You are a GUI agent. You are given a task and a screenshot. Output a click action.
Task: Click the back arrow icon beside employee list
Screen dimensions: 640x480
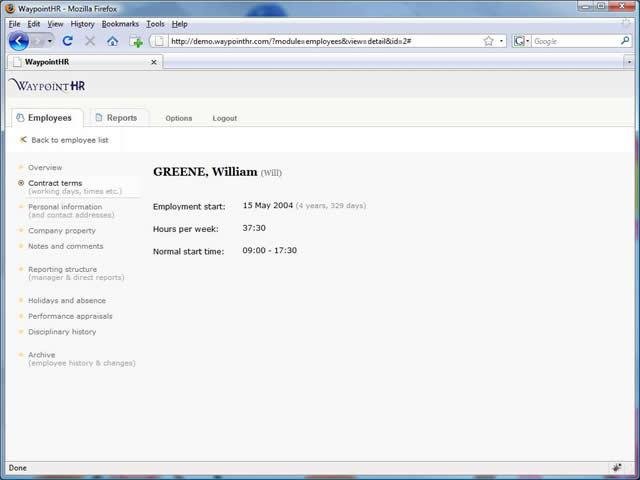pos(23,140)
